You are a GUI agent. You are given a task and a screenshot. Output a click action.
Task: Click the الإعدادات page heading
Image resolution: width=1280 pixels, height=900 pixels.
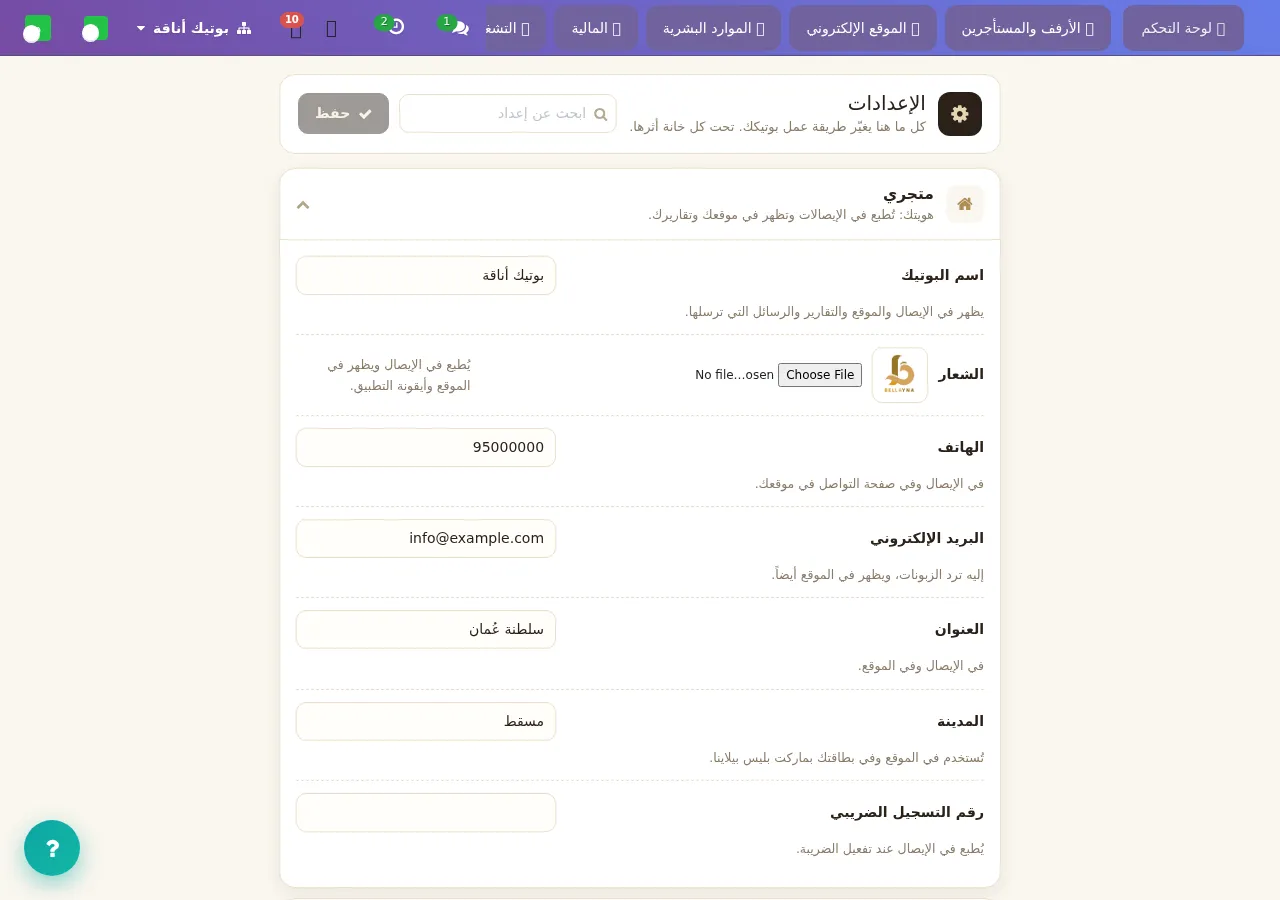[887, 103]
